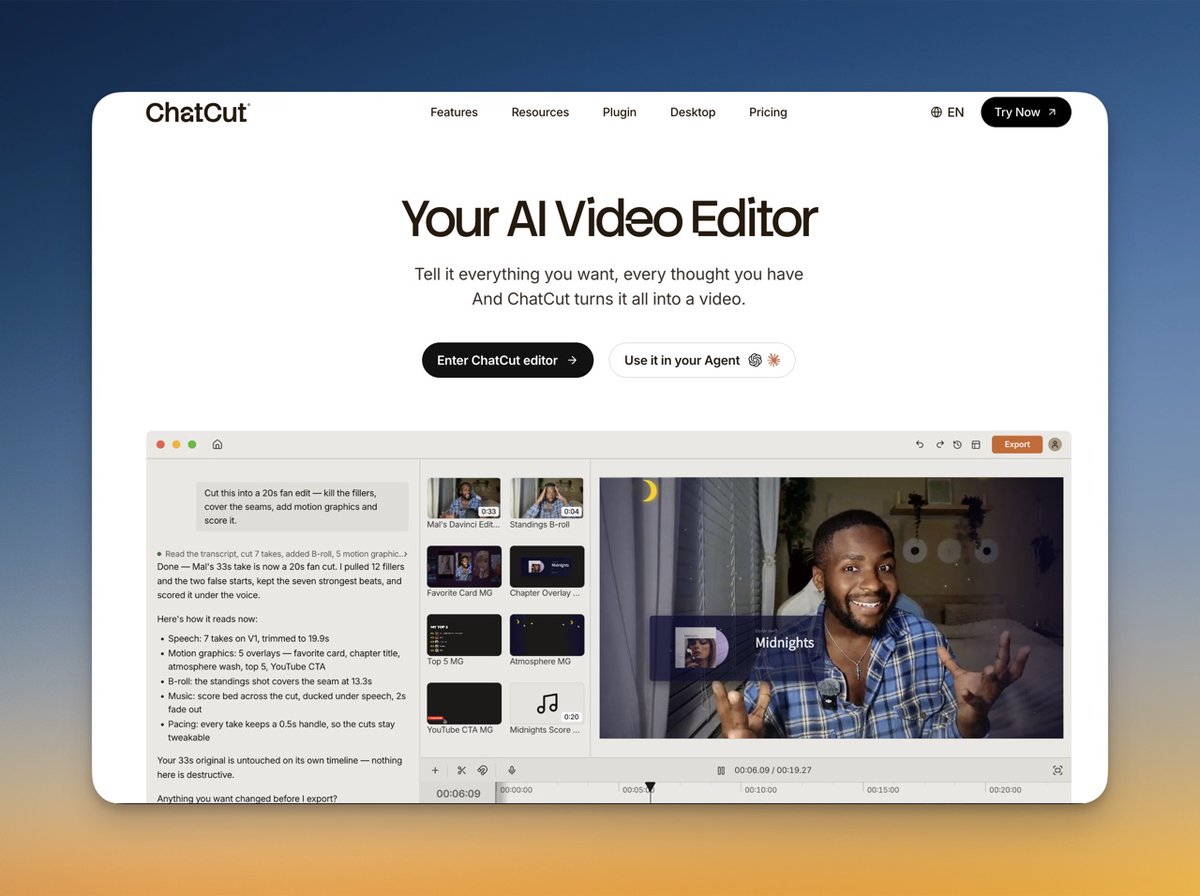Click the Enter ChatCut editor button
This screenshot has width=1200, height=896.
pos(508,360)
